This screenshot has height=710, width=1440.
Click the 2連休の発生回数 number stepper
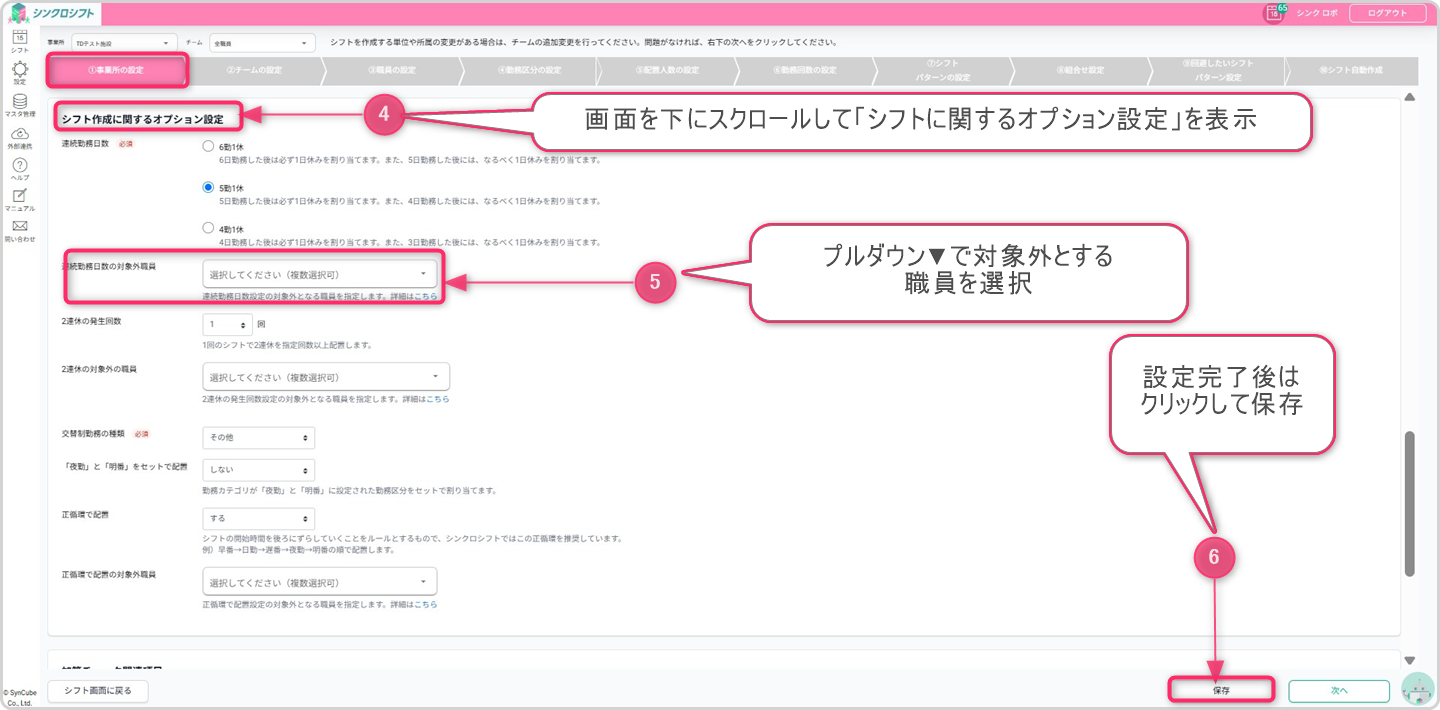point(228,325)
